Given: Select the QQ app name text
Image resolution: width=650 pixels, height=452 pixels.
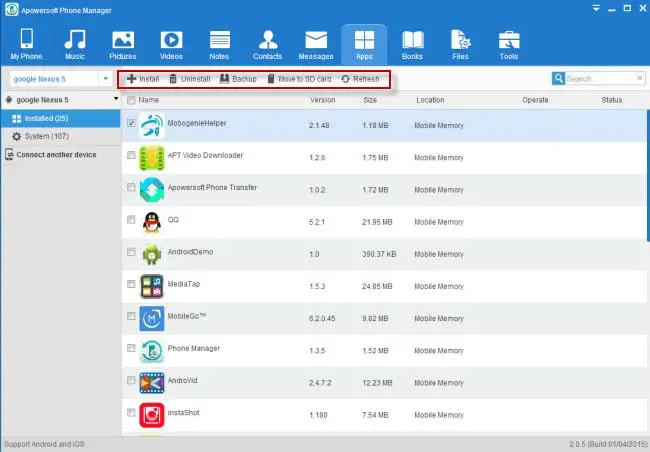Looking at the screenshot, I should point(173,219).
